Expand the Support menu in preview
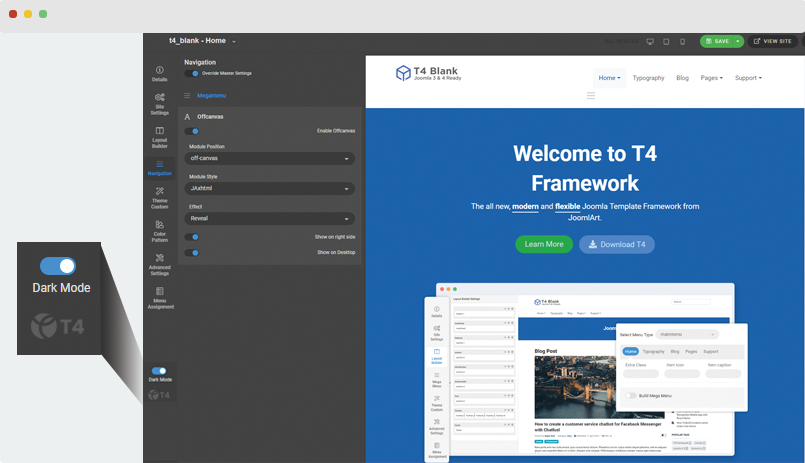This screenshot has width=805, height=463. click(748, 78)
